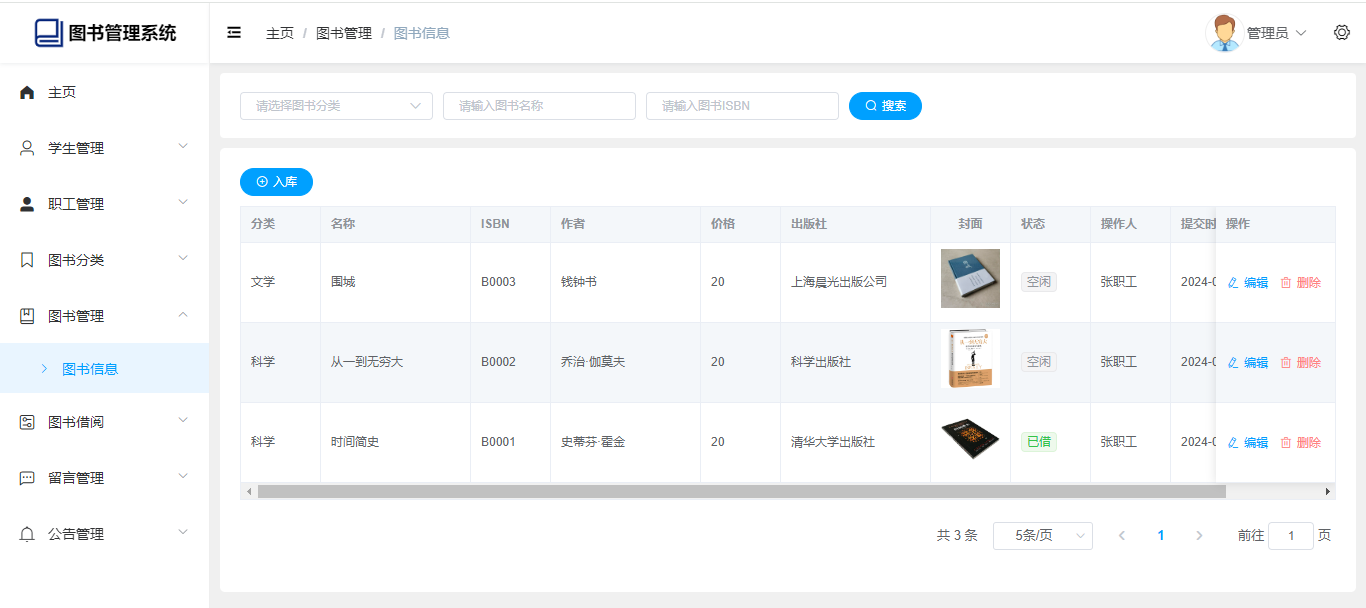Image resolution: width=1366 pixels, height=608 pixels.
Task: Open the 图书借阅 menu section
Action: [104, 422]
